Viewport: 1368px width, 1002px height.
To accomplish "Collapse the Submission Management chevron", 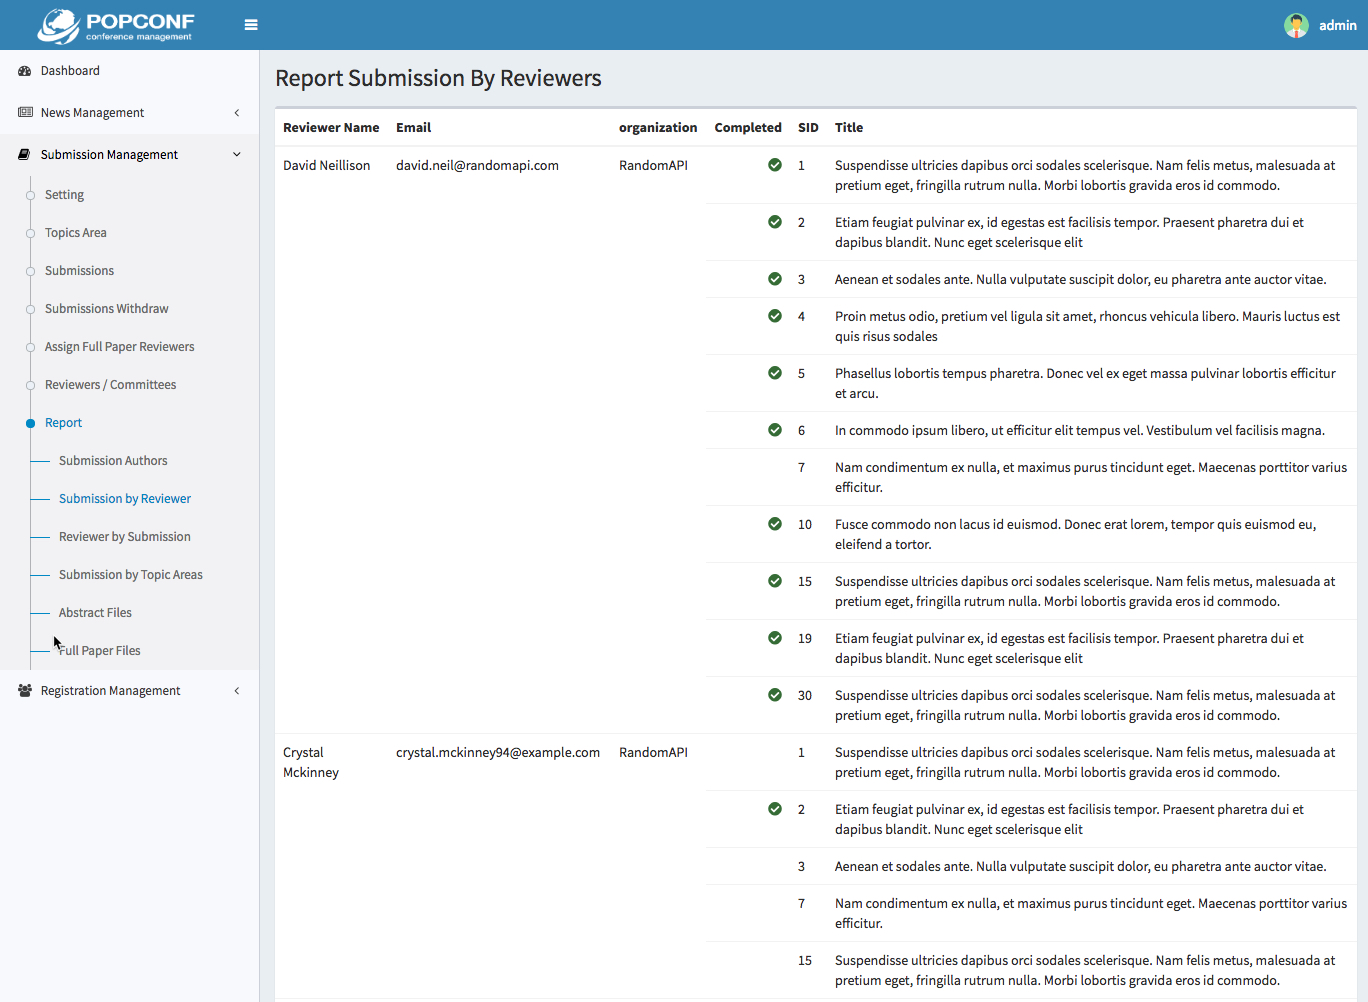I will coord(237,155).
